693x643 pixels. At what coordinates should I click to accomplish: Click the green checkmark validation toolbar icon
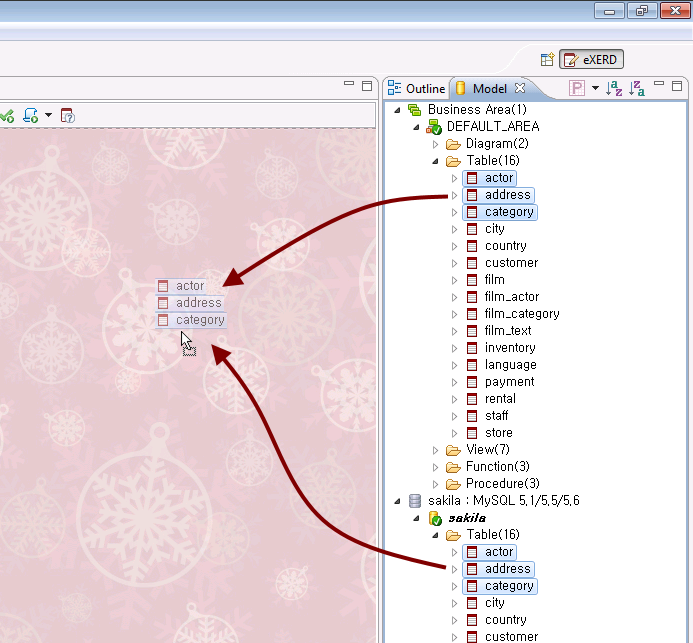7,116
